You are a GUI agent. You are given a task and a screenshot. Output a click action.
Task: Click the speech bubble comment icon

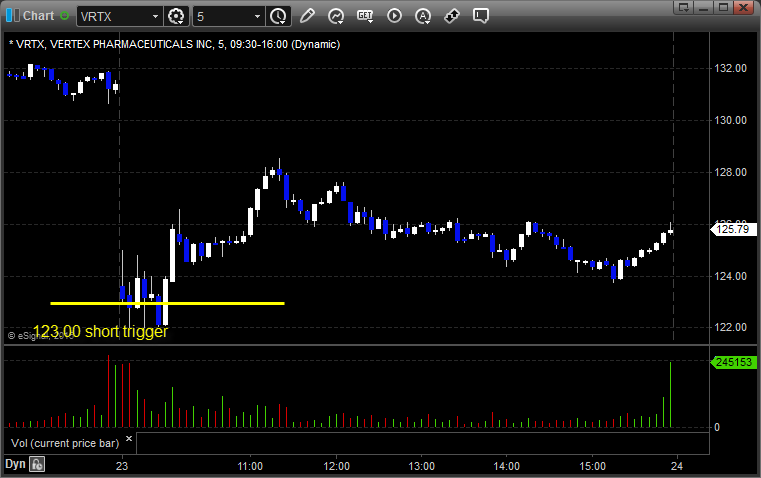point(480,16)
